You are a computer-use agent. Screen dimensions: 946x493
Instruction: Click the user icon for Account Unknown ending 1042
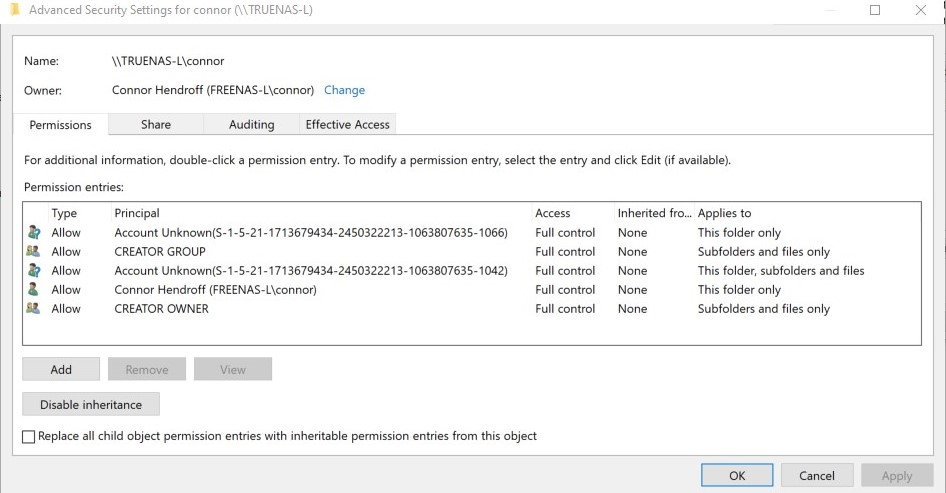(x=33, y=271)
